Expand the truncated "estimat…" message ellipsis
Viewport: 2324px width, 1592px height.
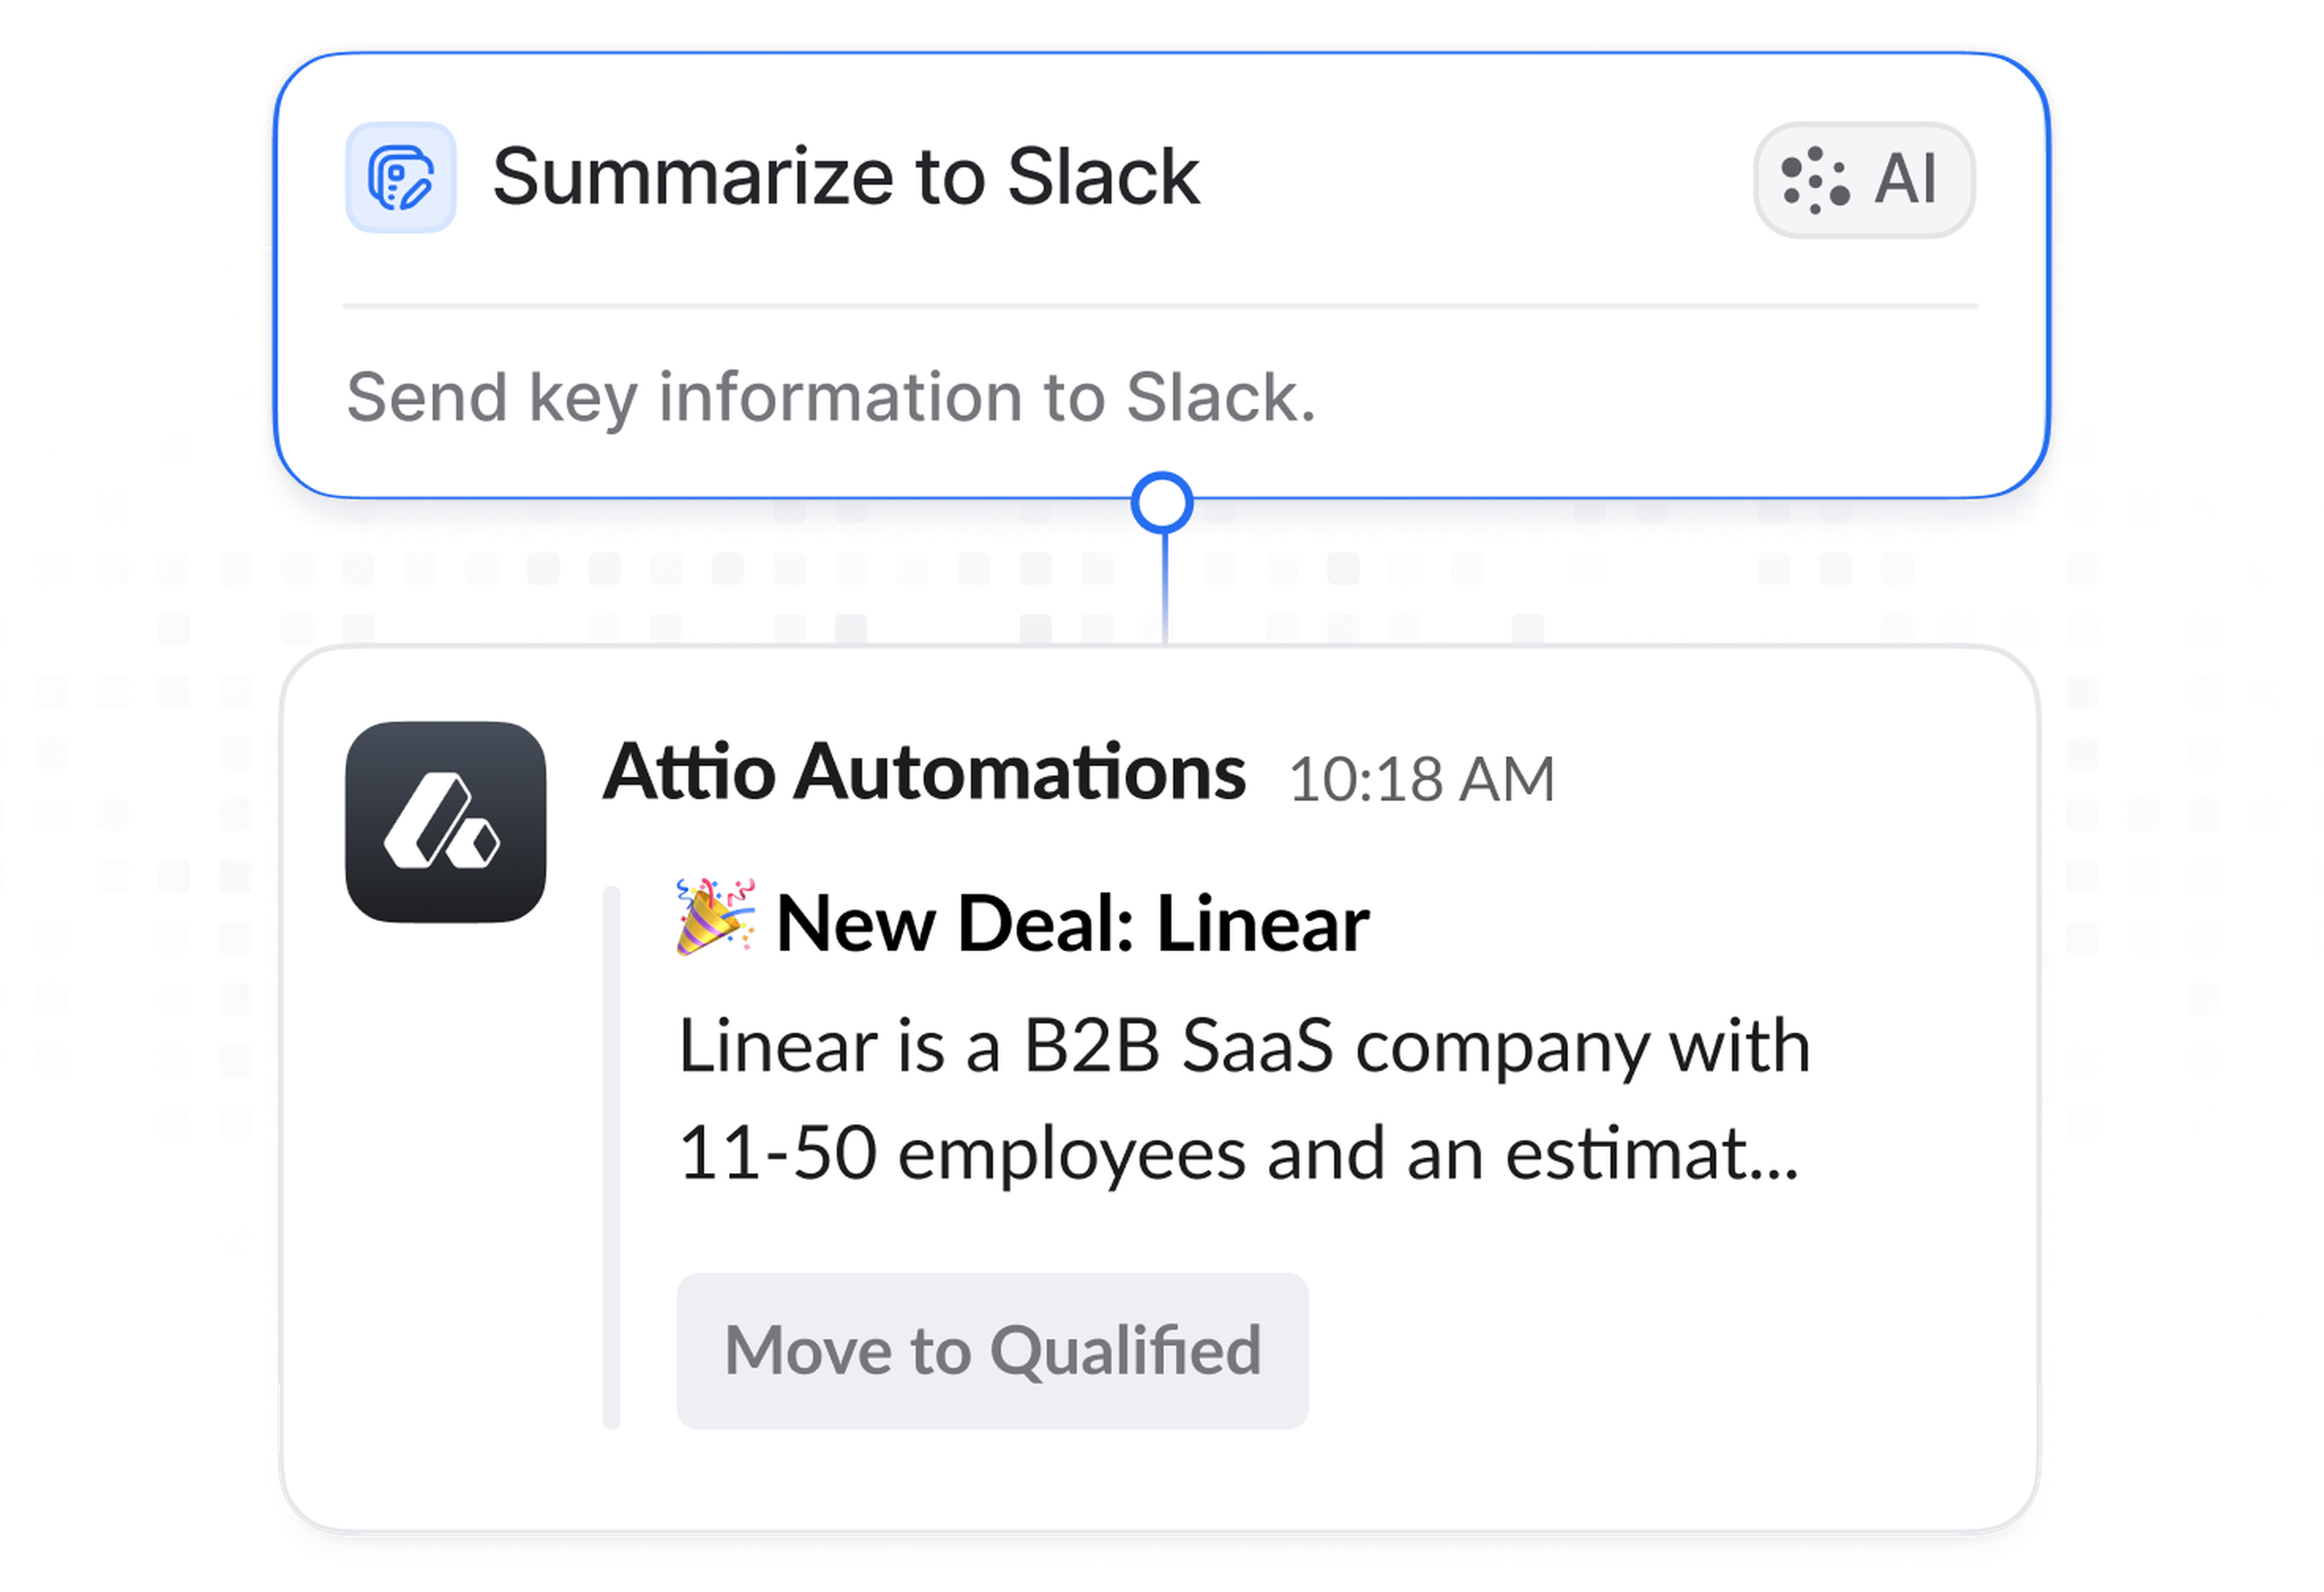(1775, 1155)
